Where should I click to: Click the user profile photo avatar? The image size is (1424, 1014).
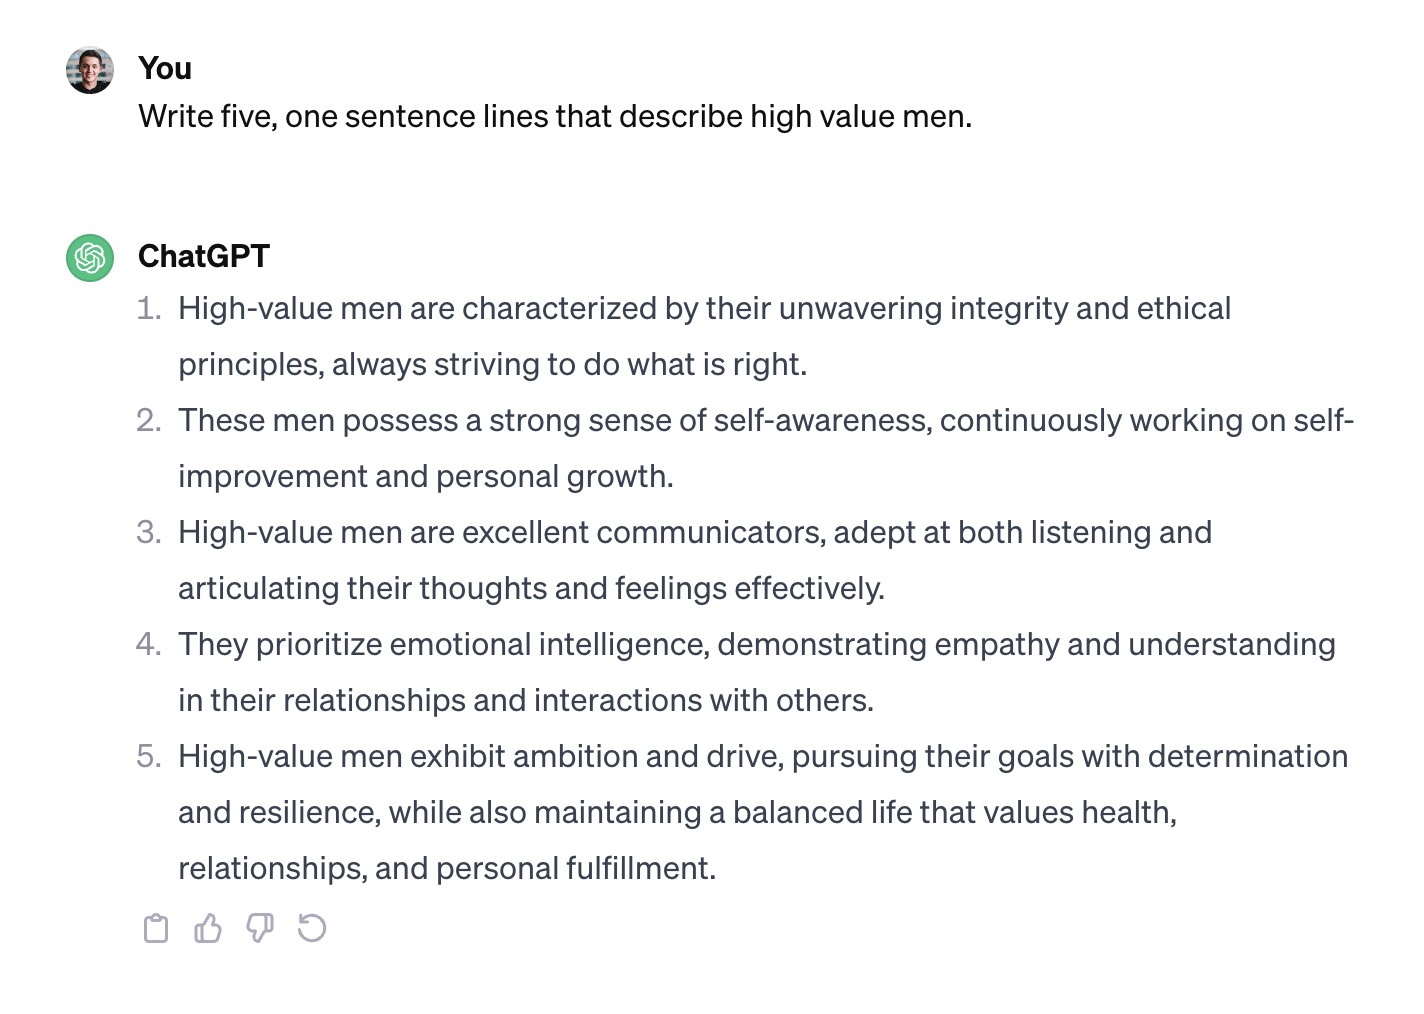(90, 70)
